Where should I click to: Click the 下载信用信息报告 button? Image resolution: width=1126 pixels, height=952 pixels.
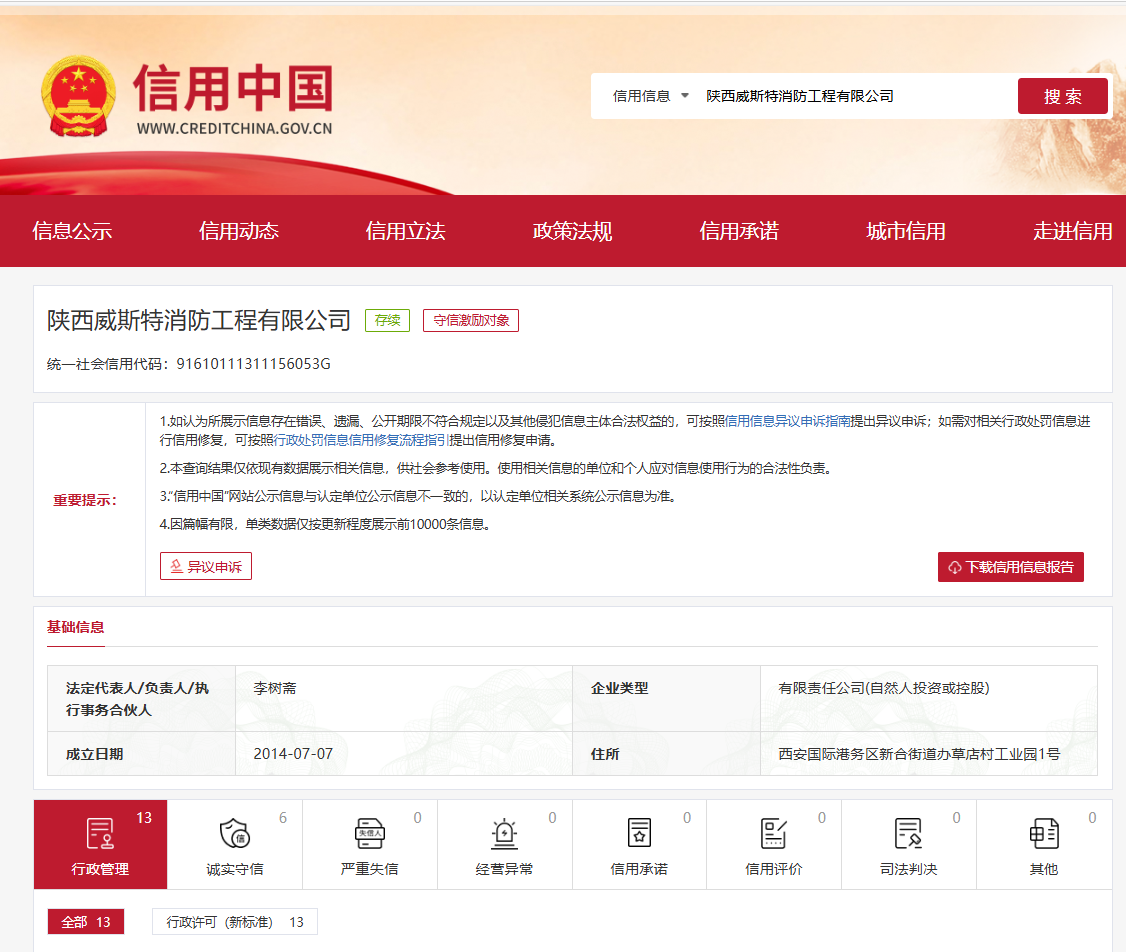coord(1010,567)
